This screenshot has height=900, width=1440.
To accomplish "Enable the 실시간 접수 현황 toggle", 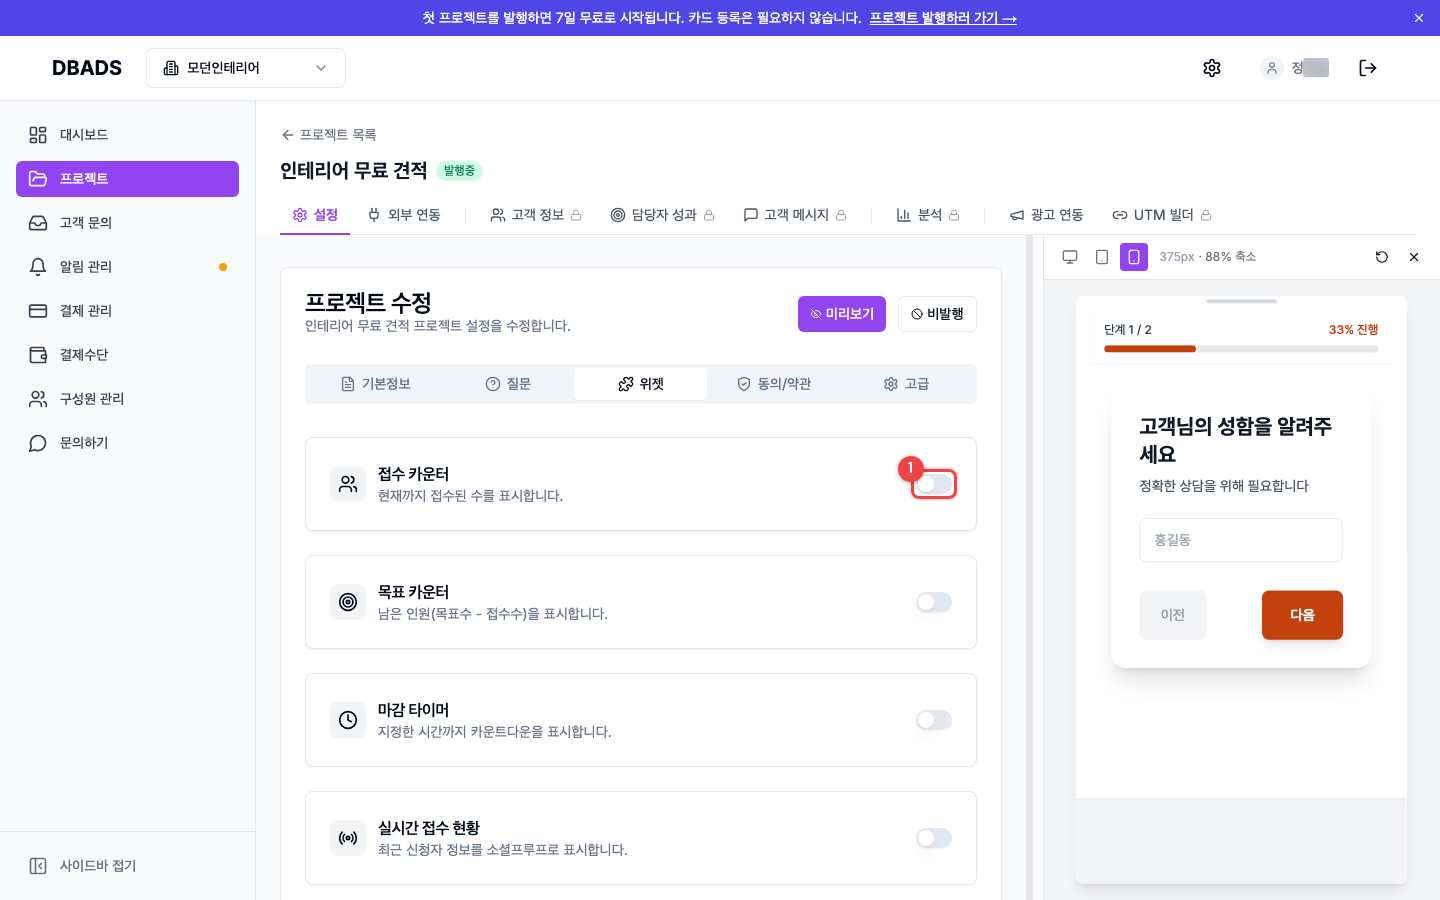I will point(934,838).
